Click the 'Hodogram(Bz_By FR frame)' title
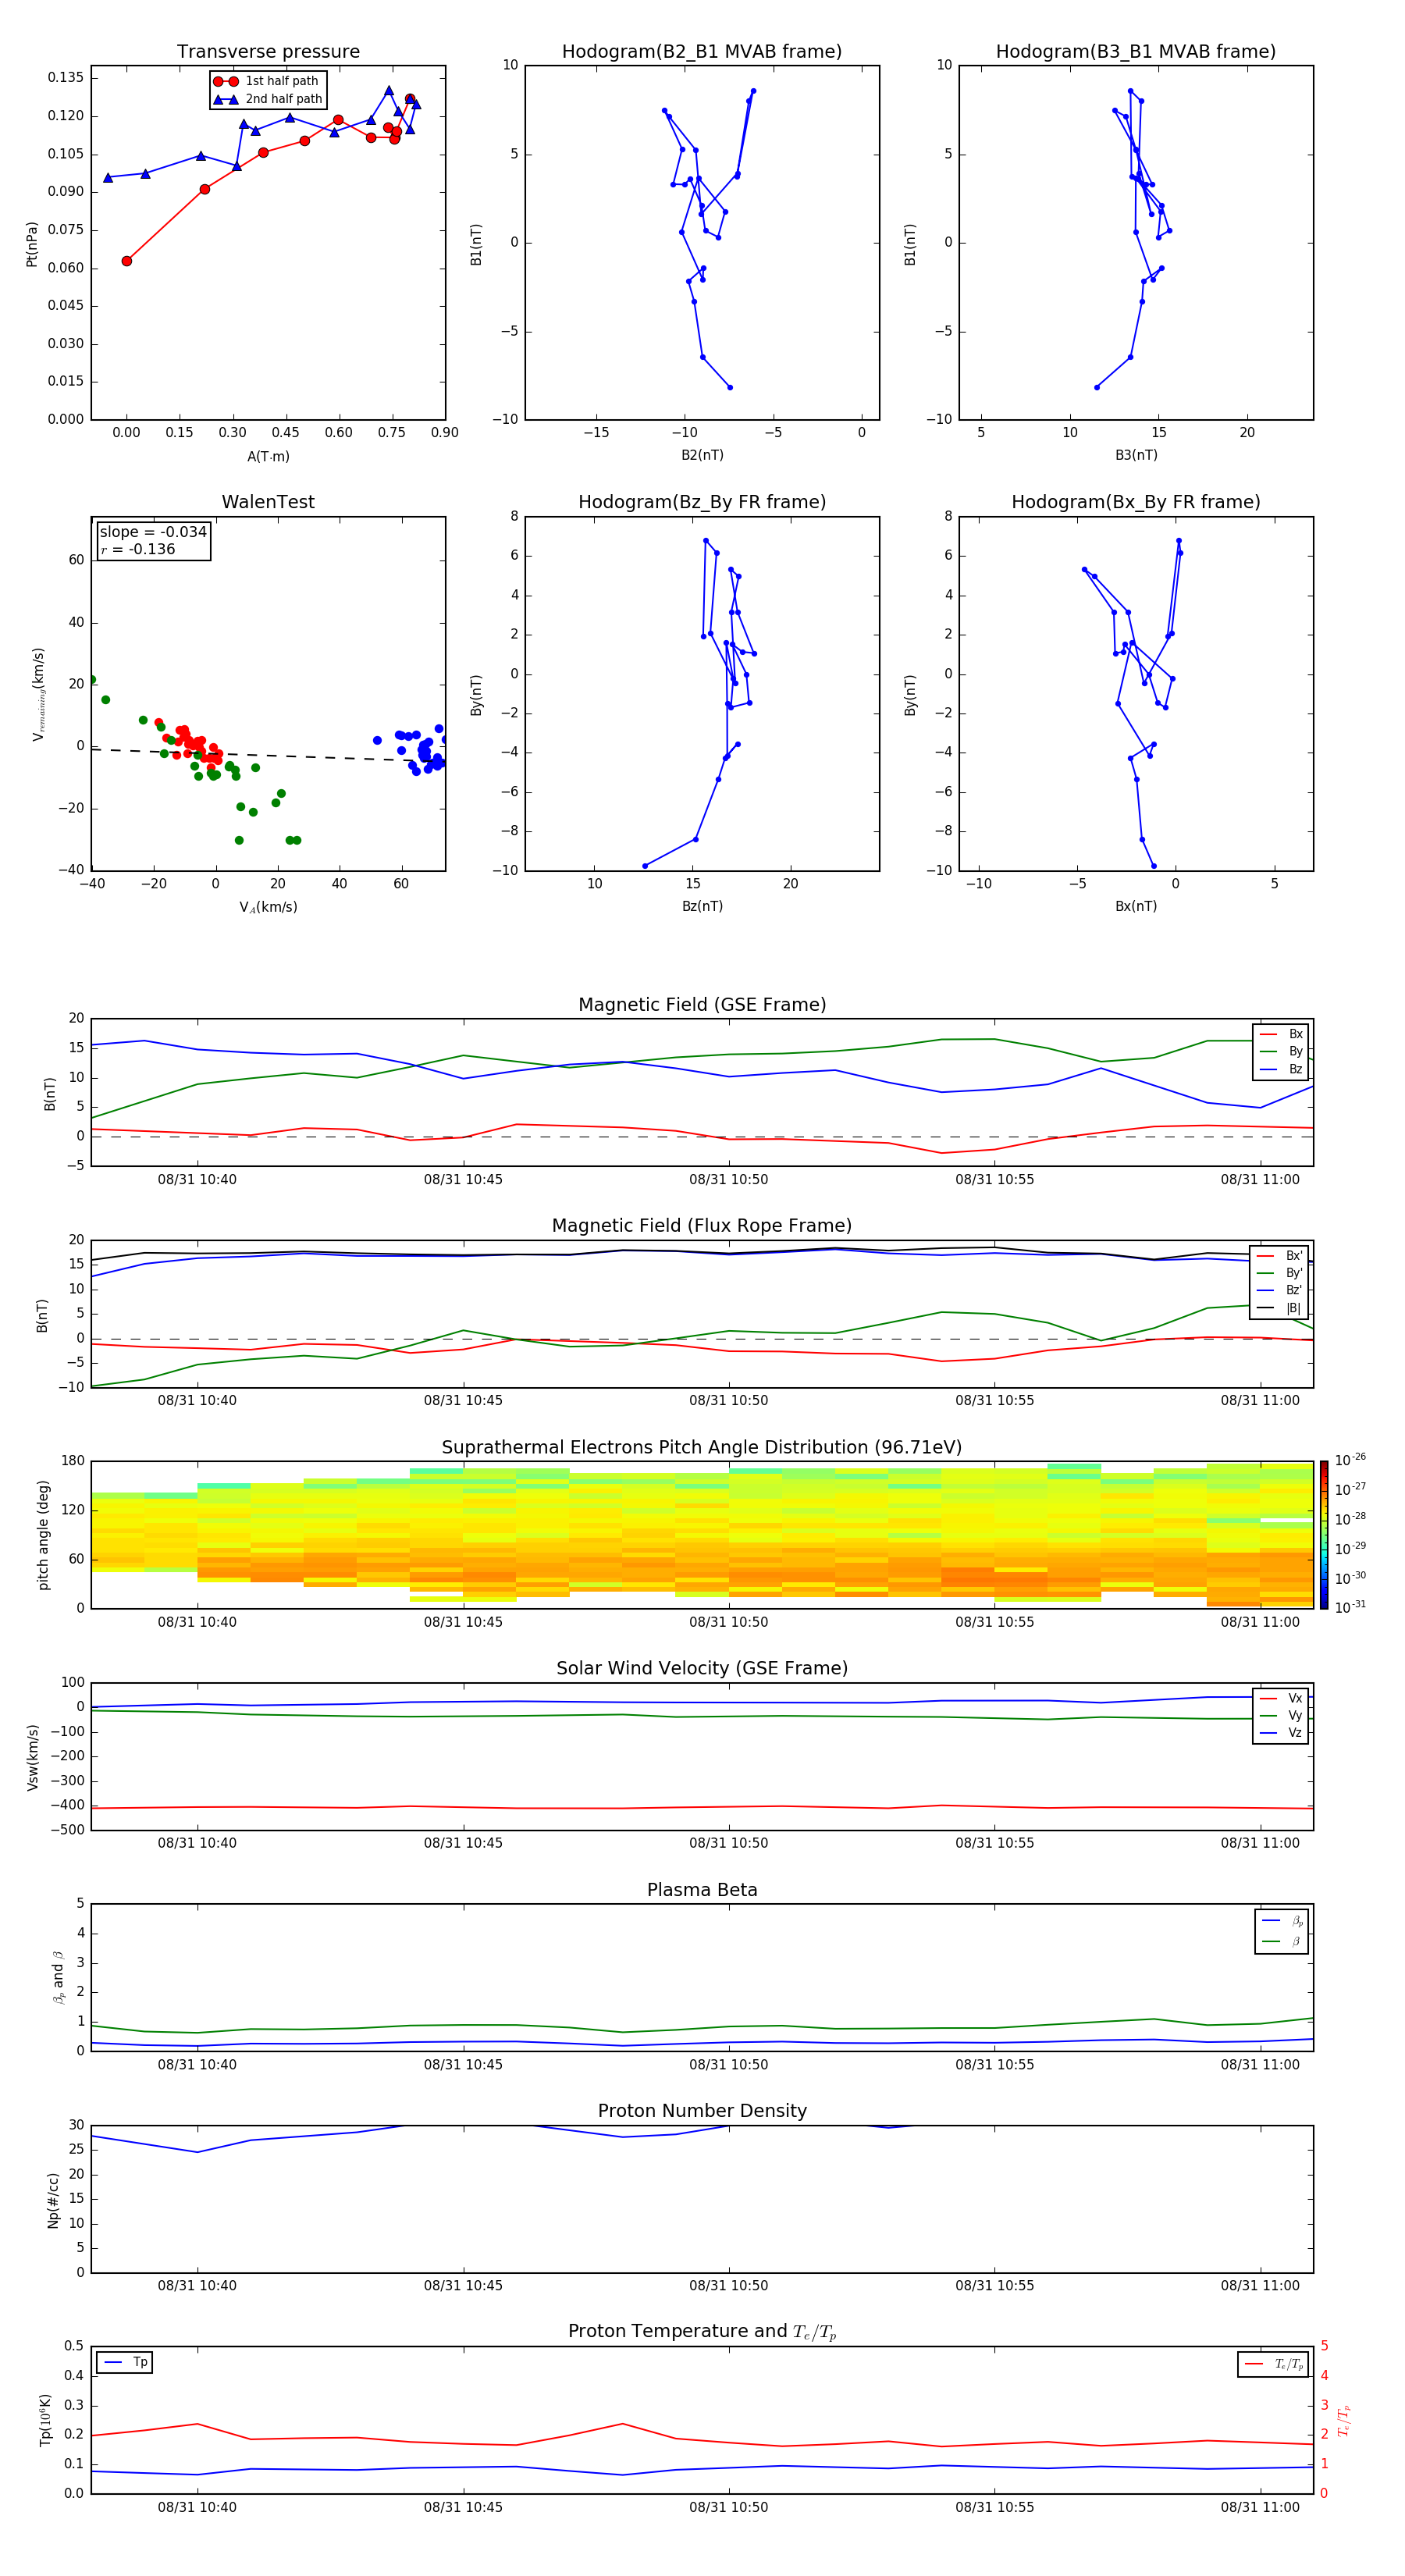This screenshot has width=1405, height=2576. pyautogui.click(x=702, y=502)
